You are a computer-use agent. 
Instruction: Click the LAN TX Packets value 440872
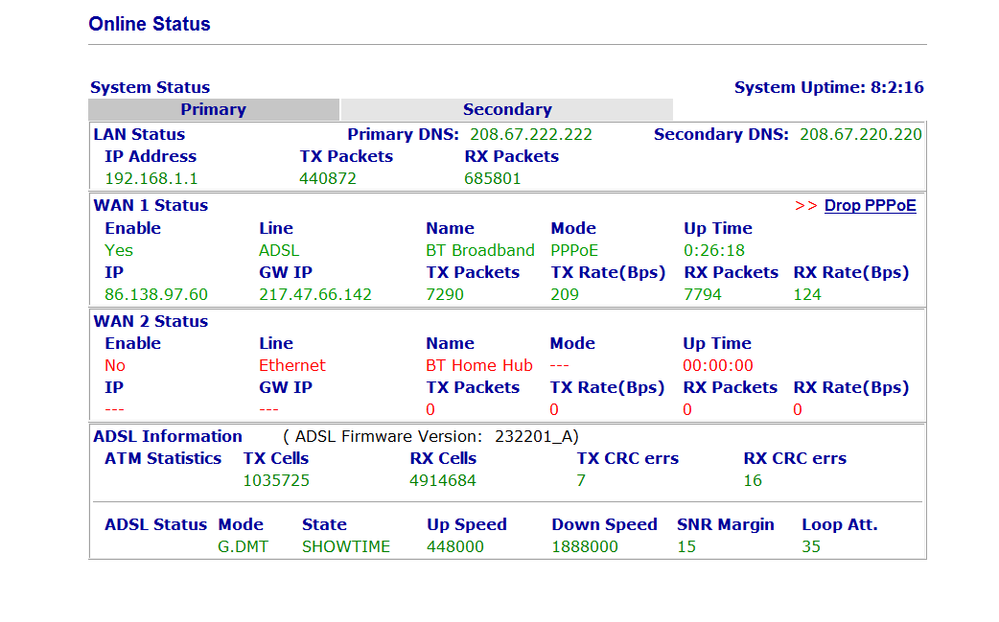pos(328,179)
